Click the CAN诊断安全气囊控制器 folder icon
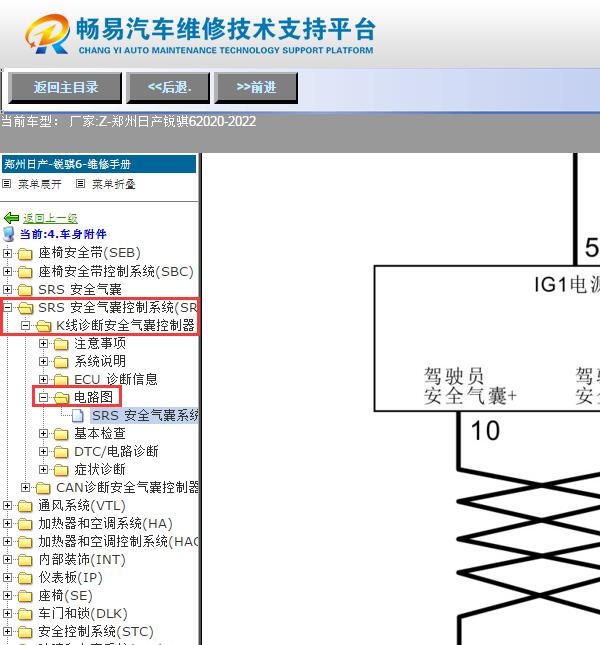 (43, 488)
